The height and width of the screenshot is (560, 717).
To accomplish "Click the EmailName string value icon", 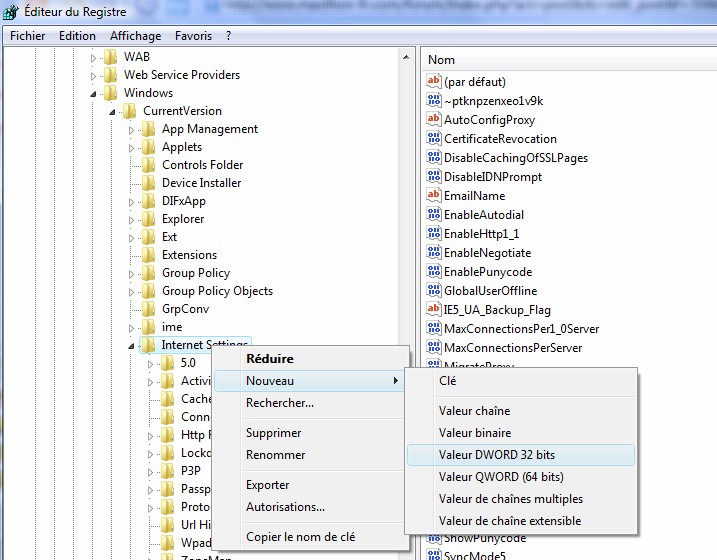I will 433,195.
